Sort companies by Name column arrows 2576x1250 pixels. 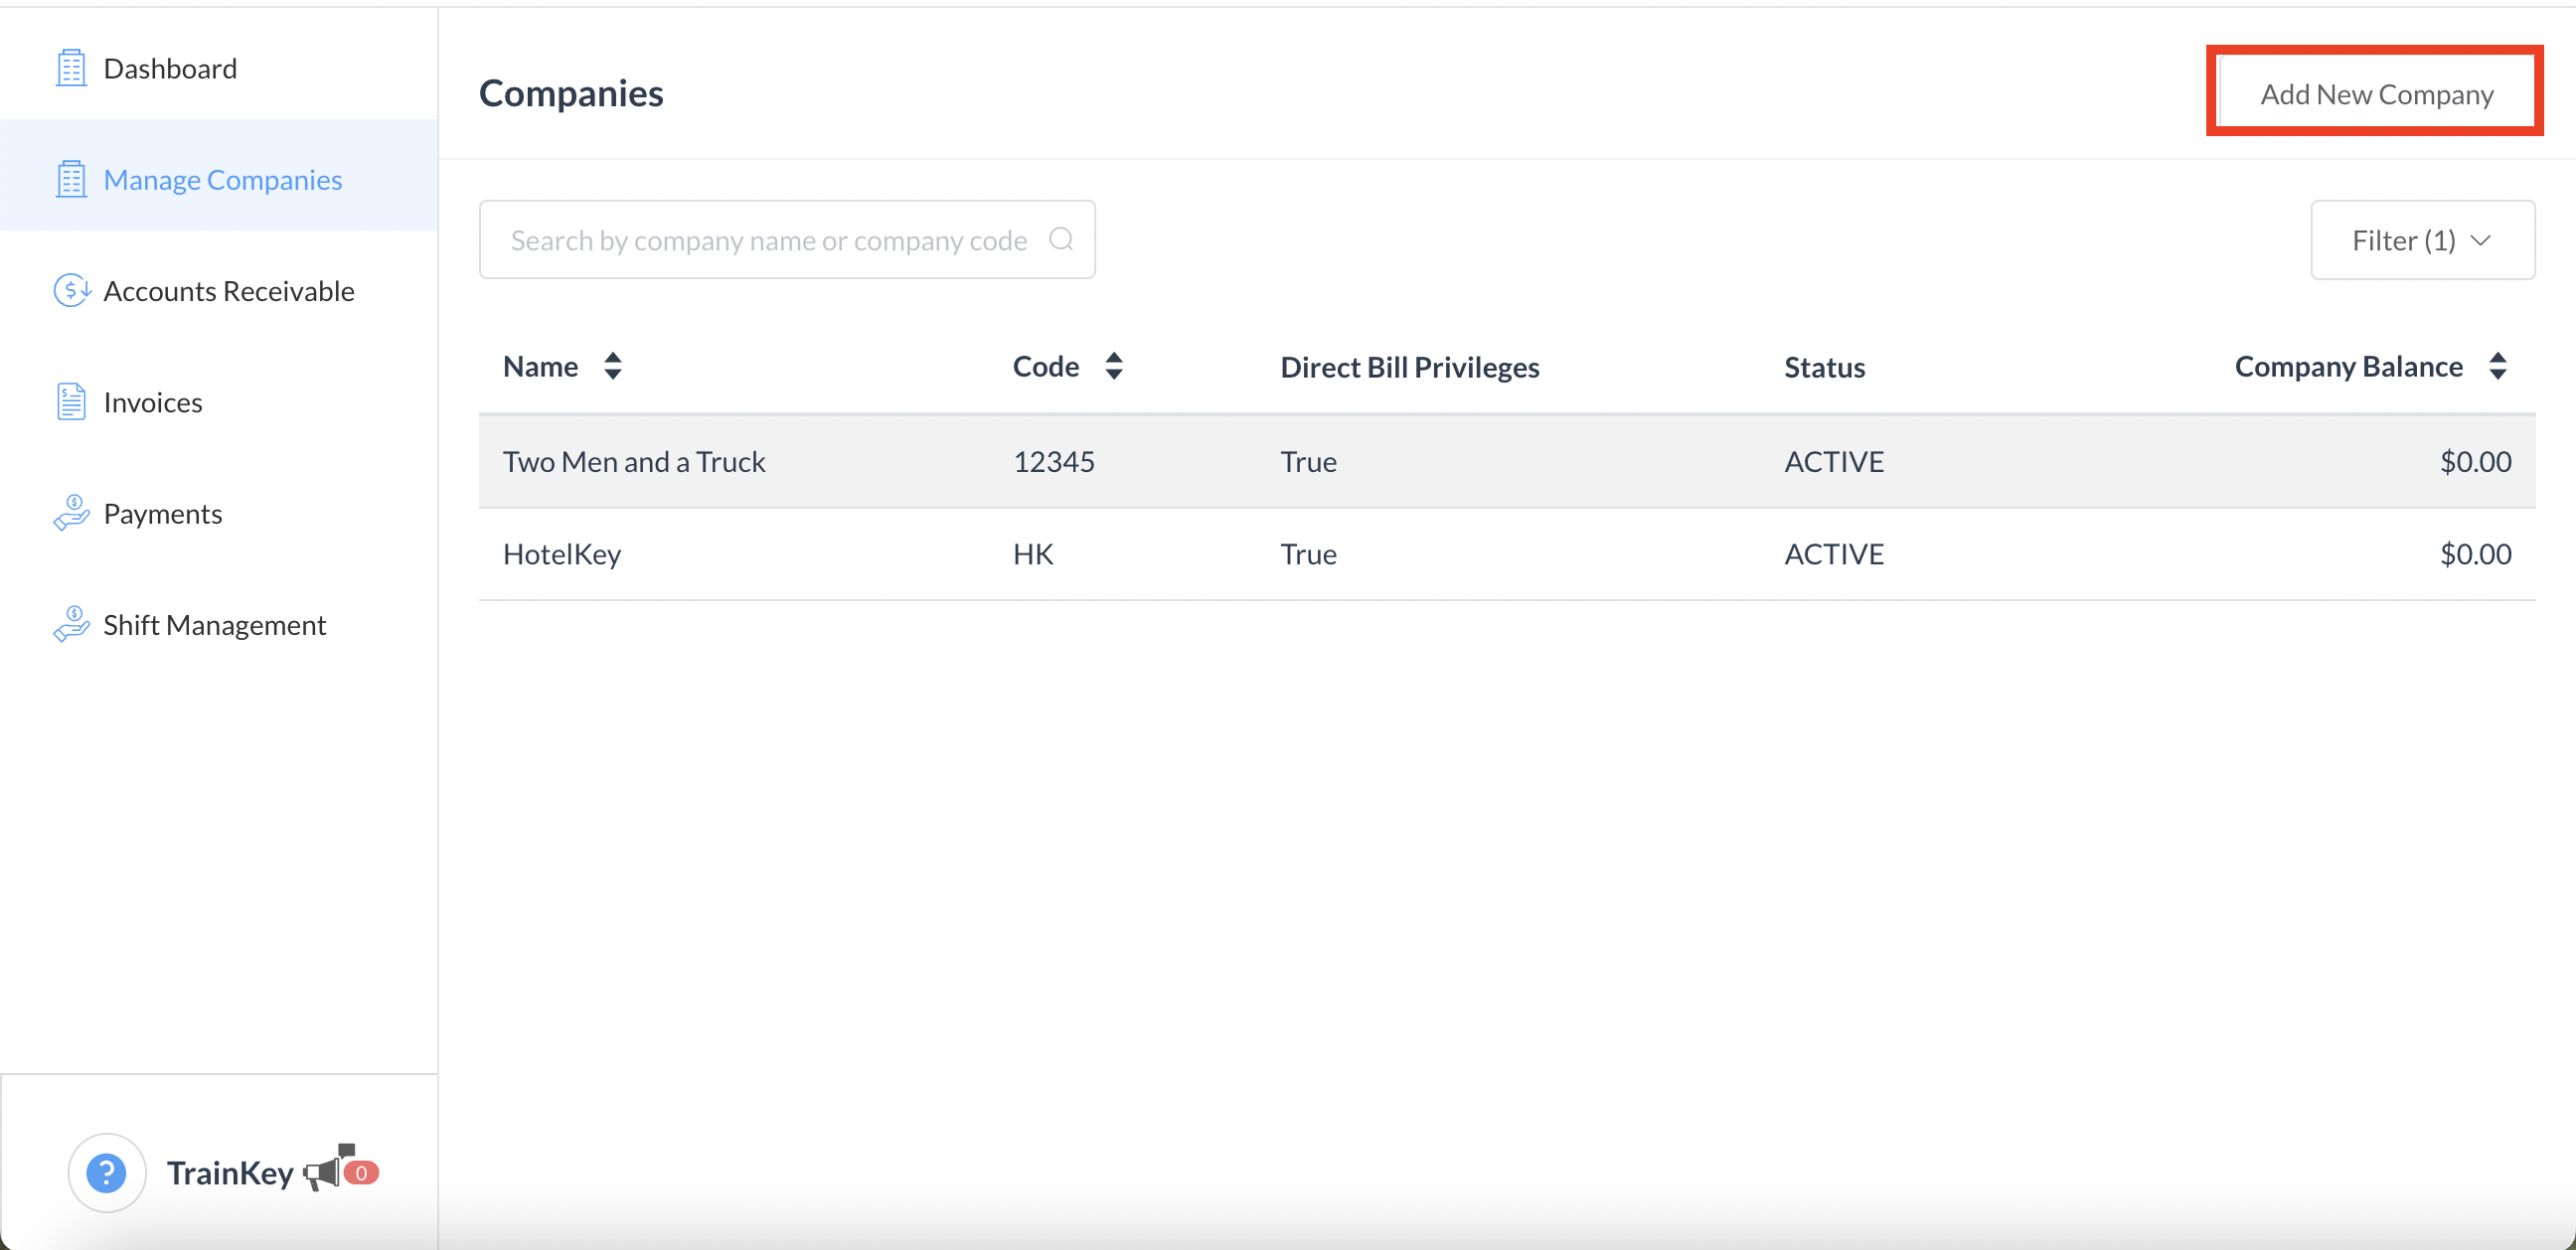pyautogui.click(x=613, y=366)
